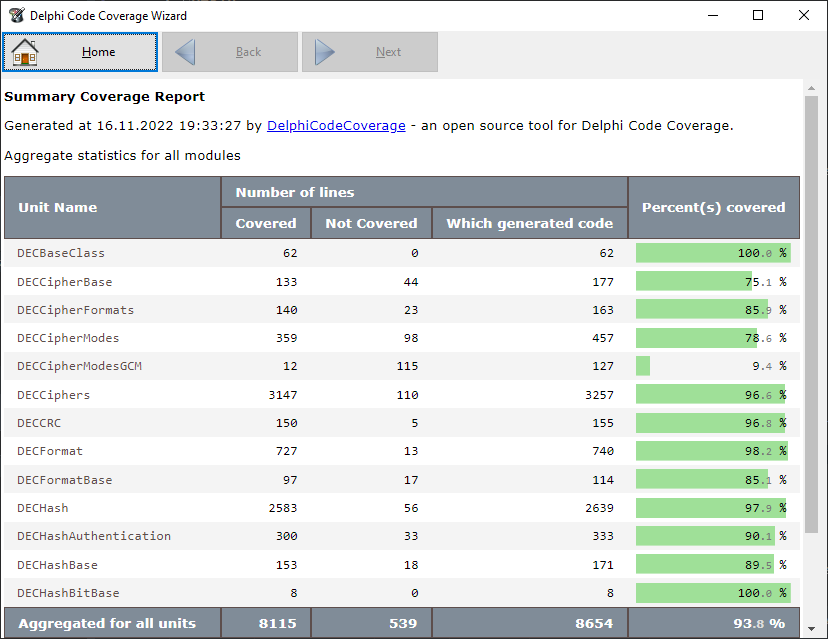Click the Not Covered column header
This screenshot has width=828, height=639.
371,224
